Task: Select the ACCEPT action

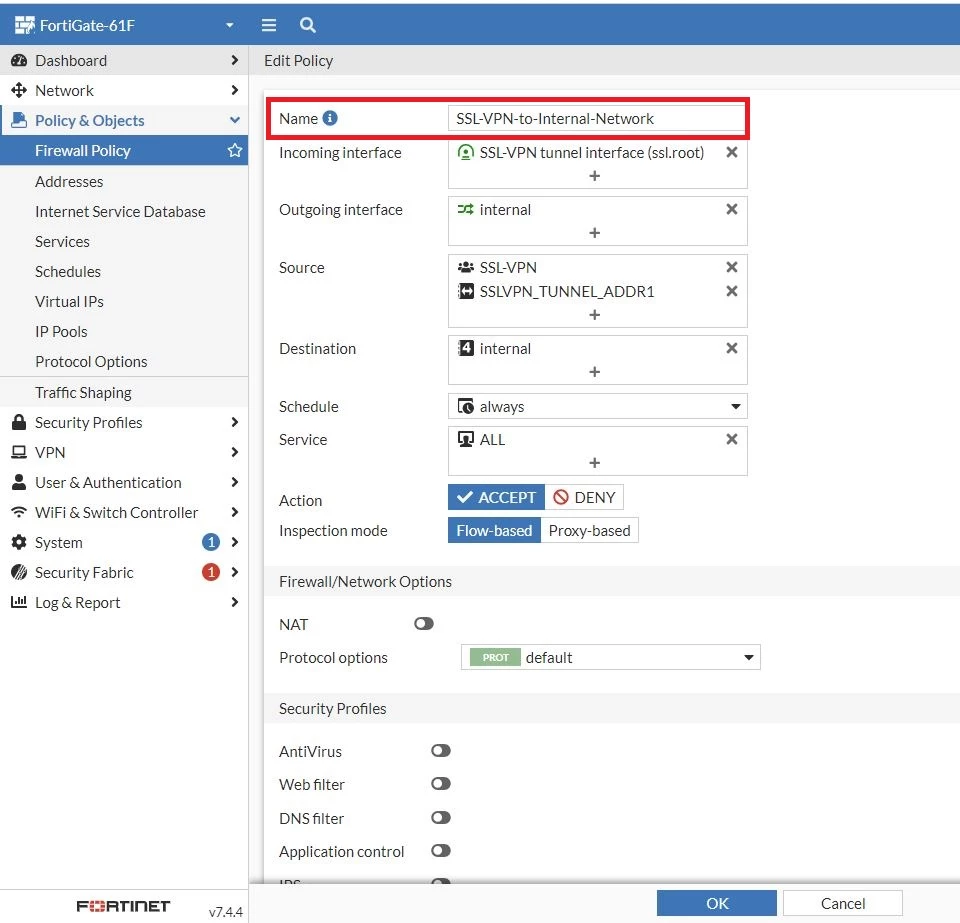Action: pos(497,497)
